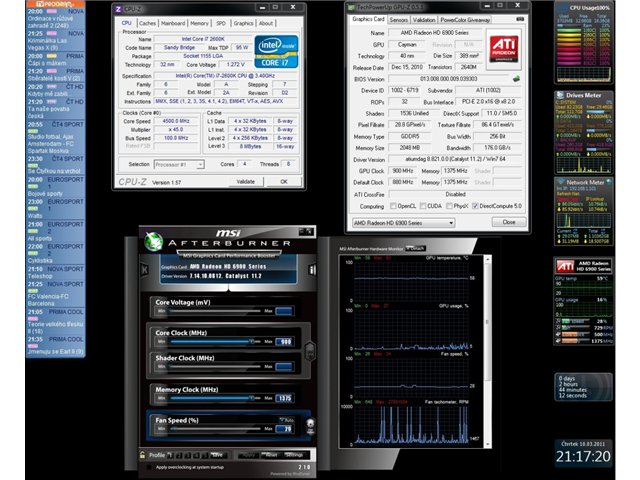Click the Close button in GPU-Z
The height and width of the screenshot is (480, 640).
(509, 222)
